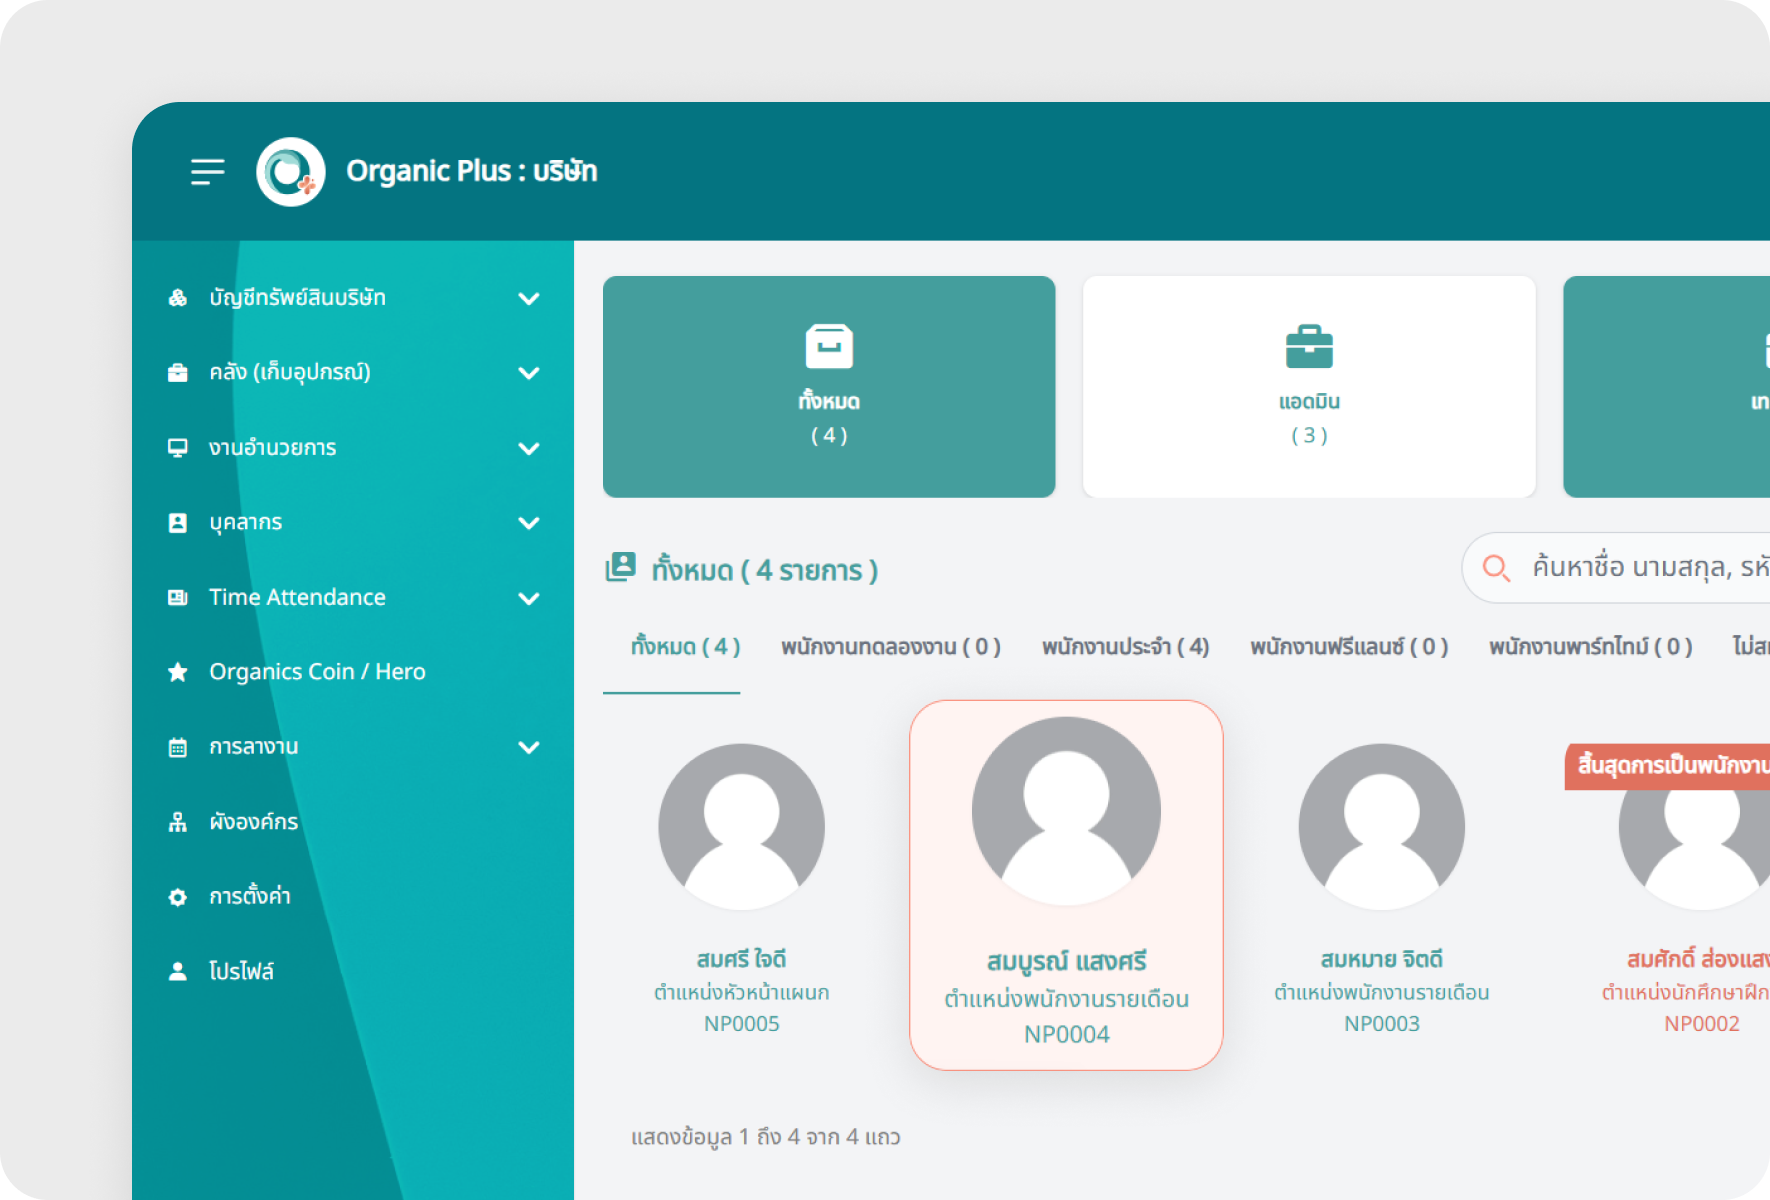Image resolution: width=1770 pixels, height=1200 pixels.
Task: Expand the งานอำนวยการ section
Action: (529, 448)
